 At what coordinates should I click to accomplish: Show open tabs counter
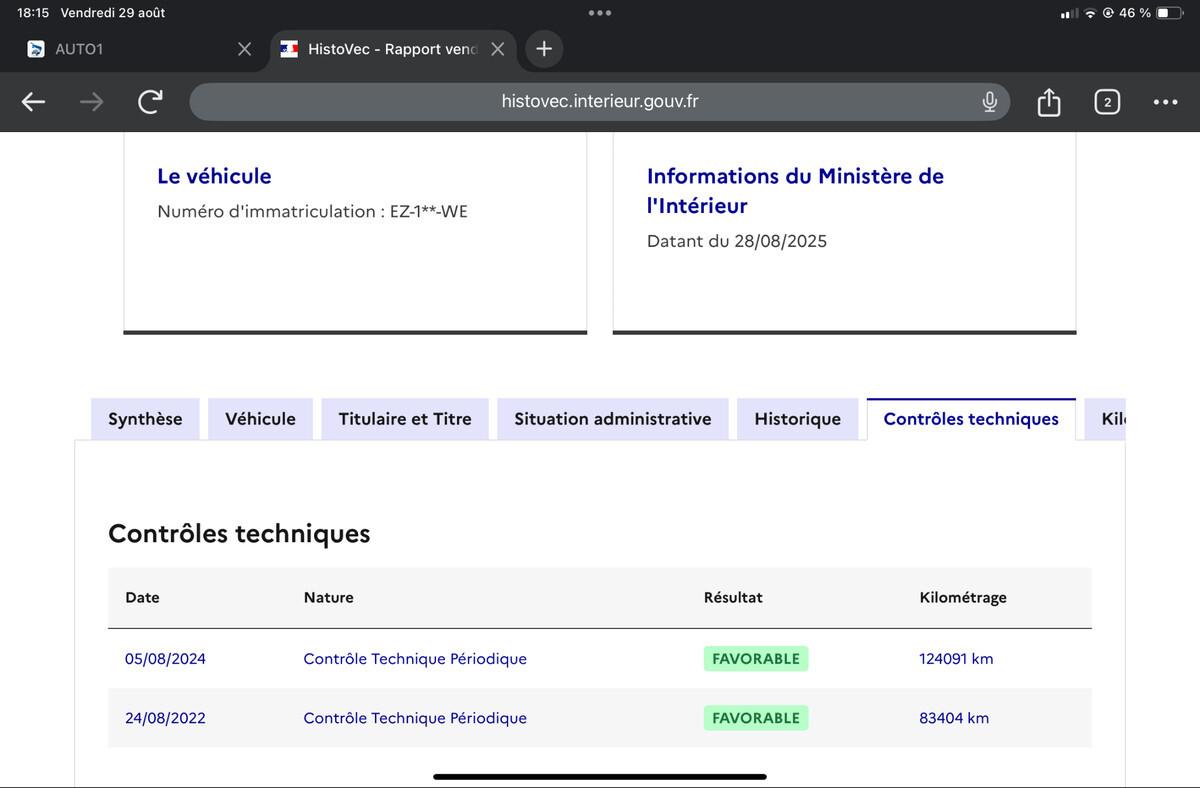coord(1107,102)
